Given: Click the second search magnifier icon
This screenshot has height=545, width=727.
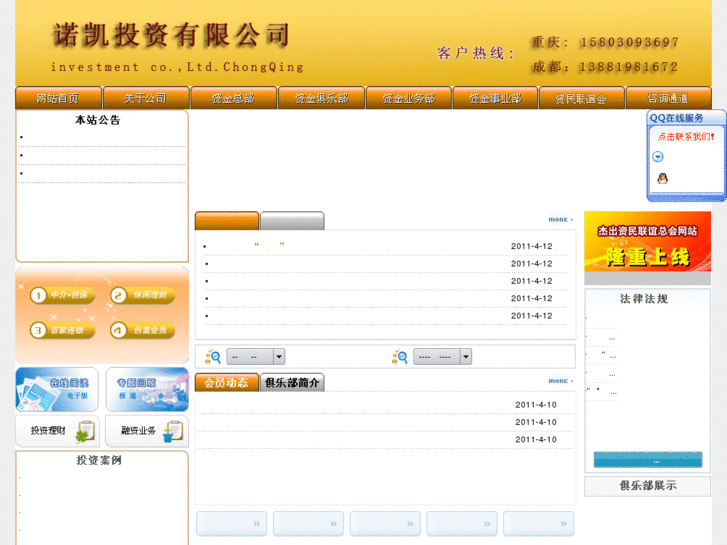Looking at the screenshot, I should 400,357.
